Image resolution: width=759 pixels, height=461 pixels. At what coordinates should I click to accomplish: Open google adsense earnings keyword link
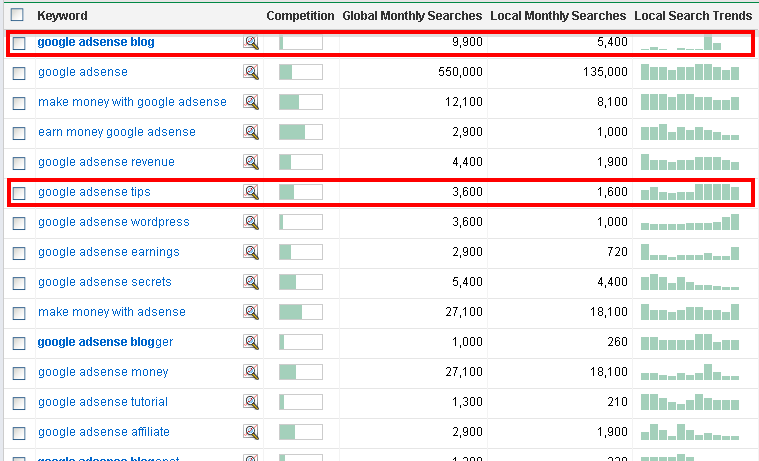point(108,252)
